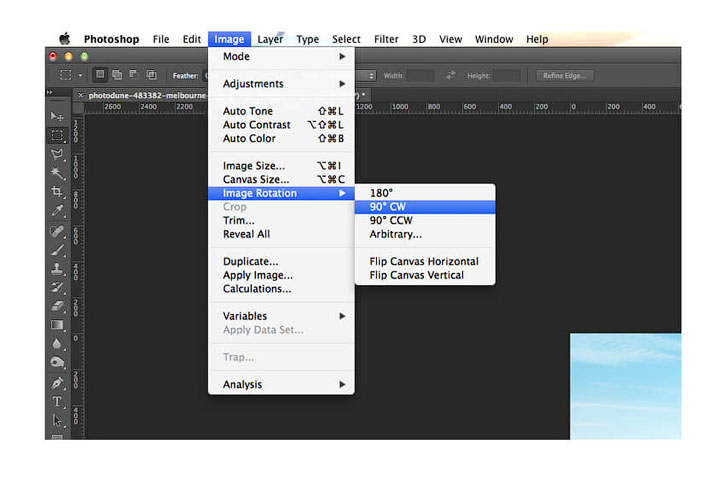The image size is (725, 479).
Task: Select the Eyedropper tool
Action: (57, 211)
